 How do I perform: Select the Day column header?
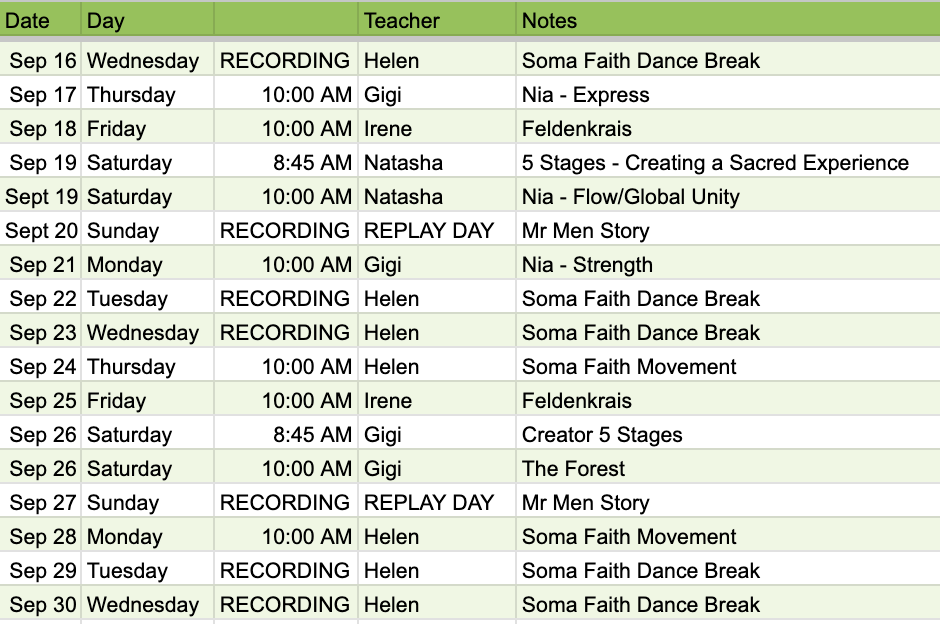147,20
